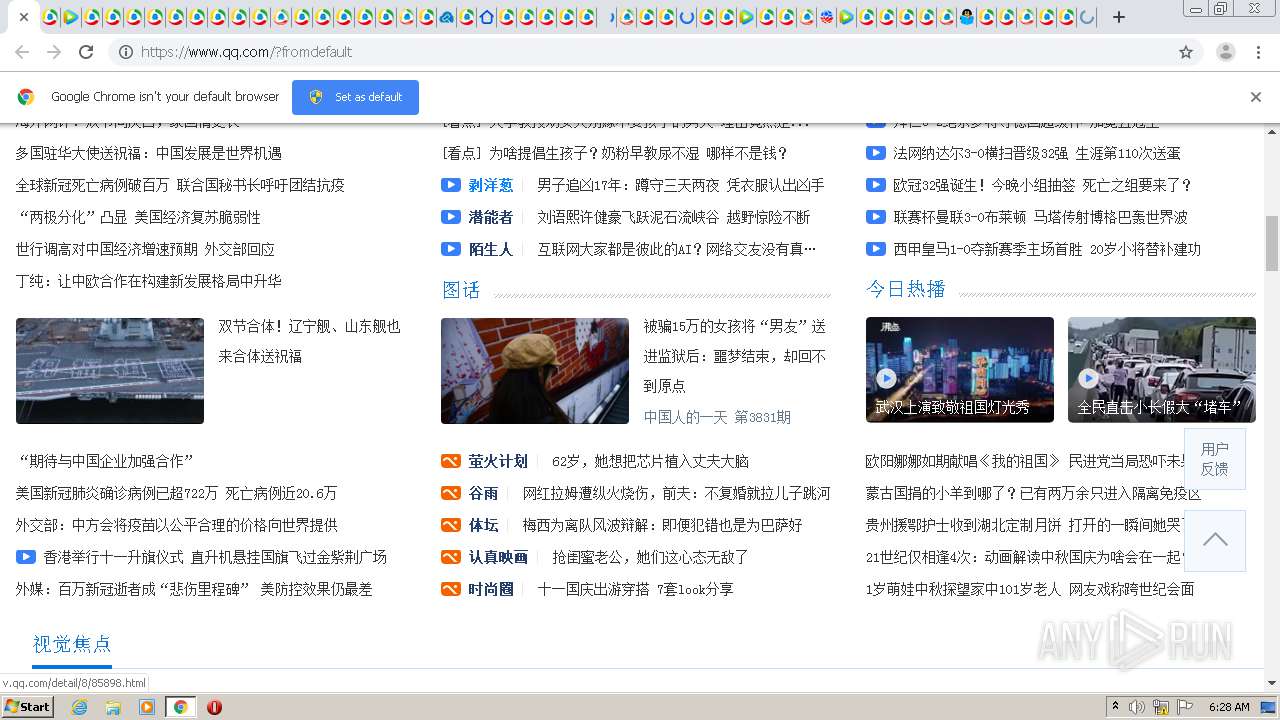Viewport: 1280px width, 720px height.
Task: Play 武汉上演致敬祖国灯光秀 video
Action: point(960,371)
